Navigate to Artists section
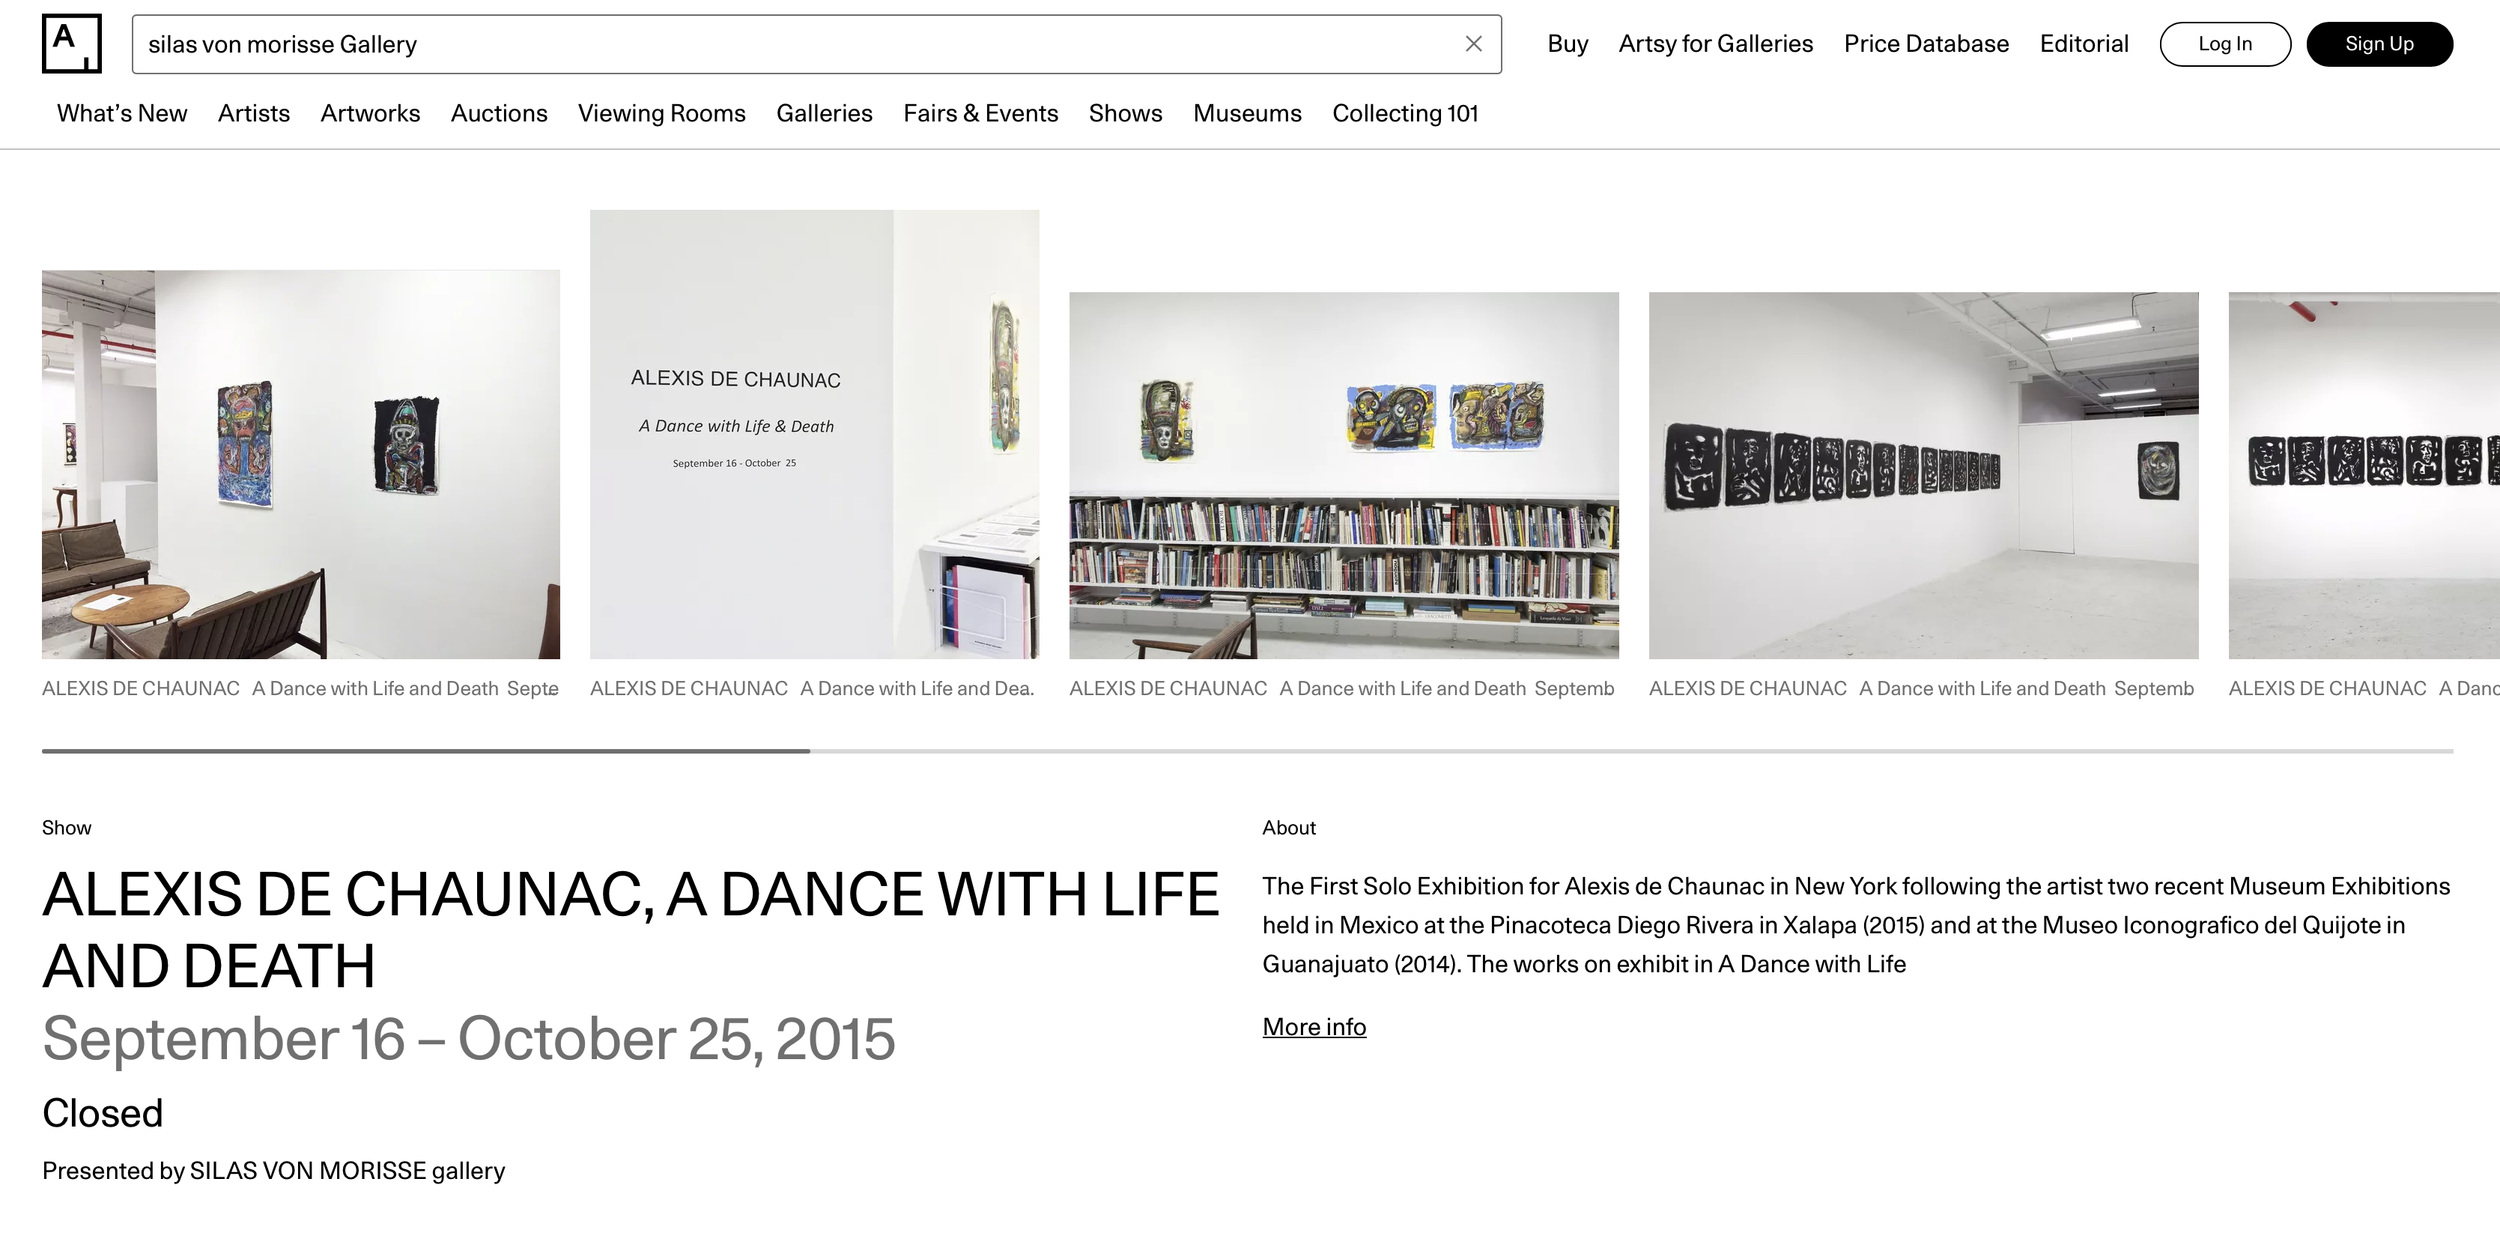The image size is (2500, 1248). [254, 113]
